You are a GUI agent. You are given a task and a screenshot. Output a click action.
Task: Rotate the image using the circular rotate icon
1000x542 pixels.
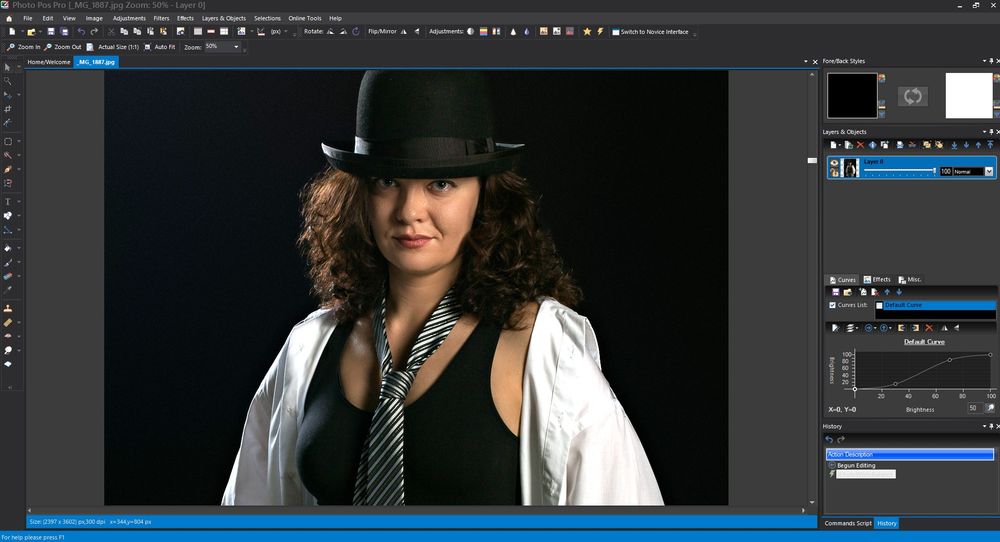click(356, 31)
